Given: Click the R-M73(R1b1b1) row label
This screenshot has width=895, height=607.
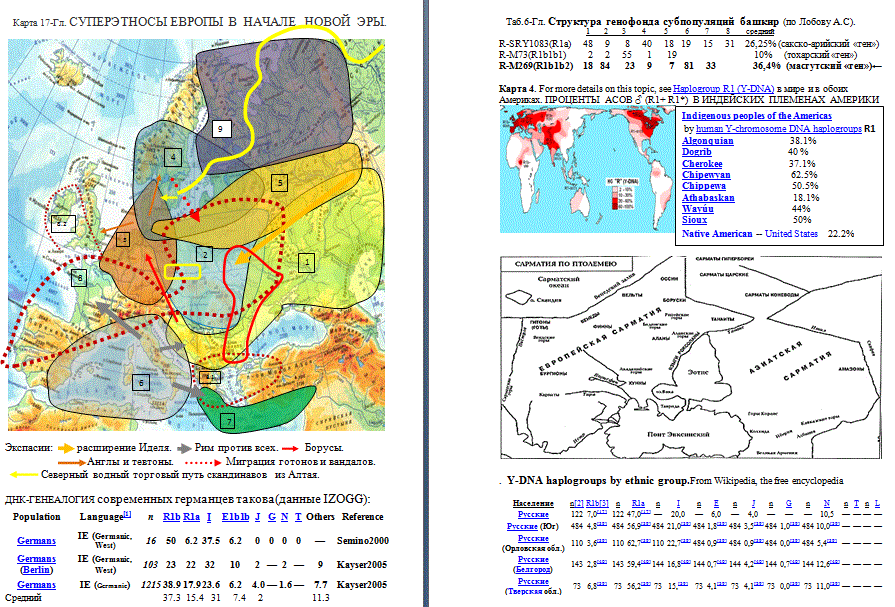Looking at the screenshot, I should coord(533,55).
